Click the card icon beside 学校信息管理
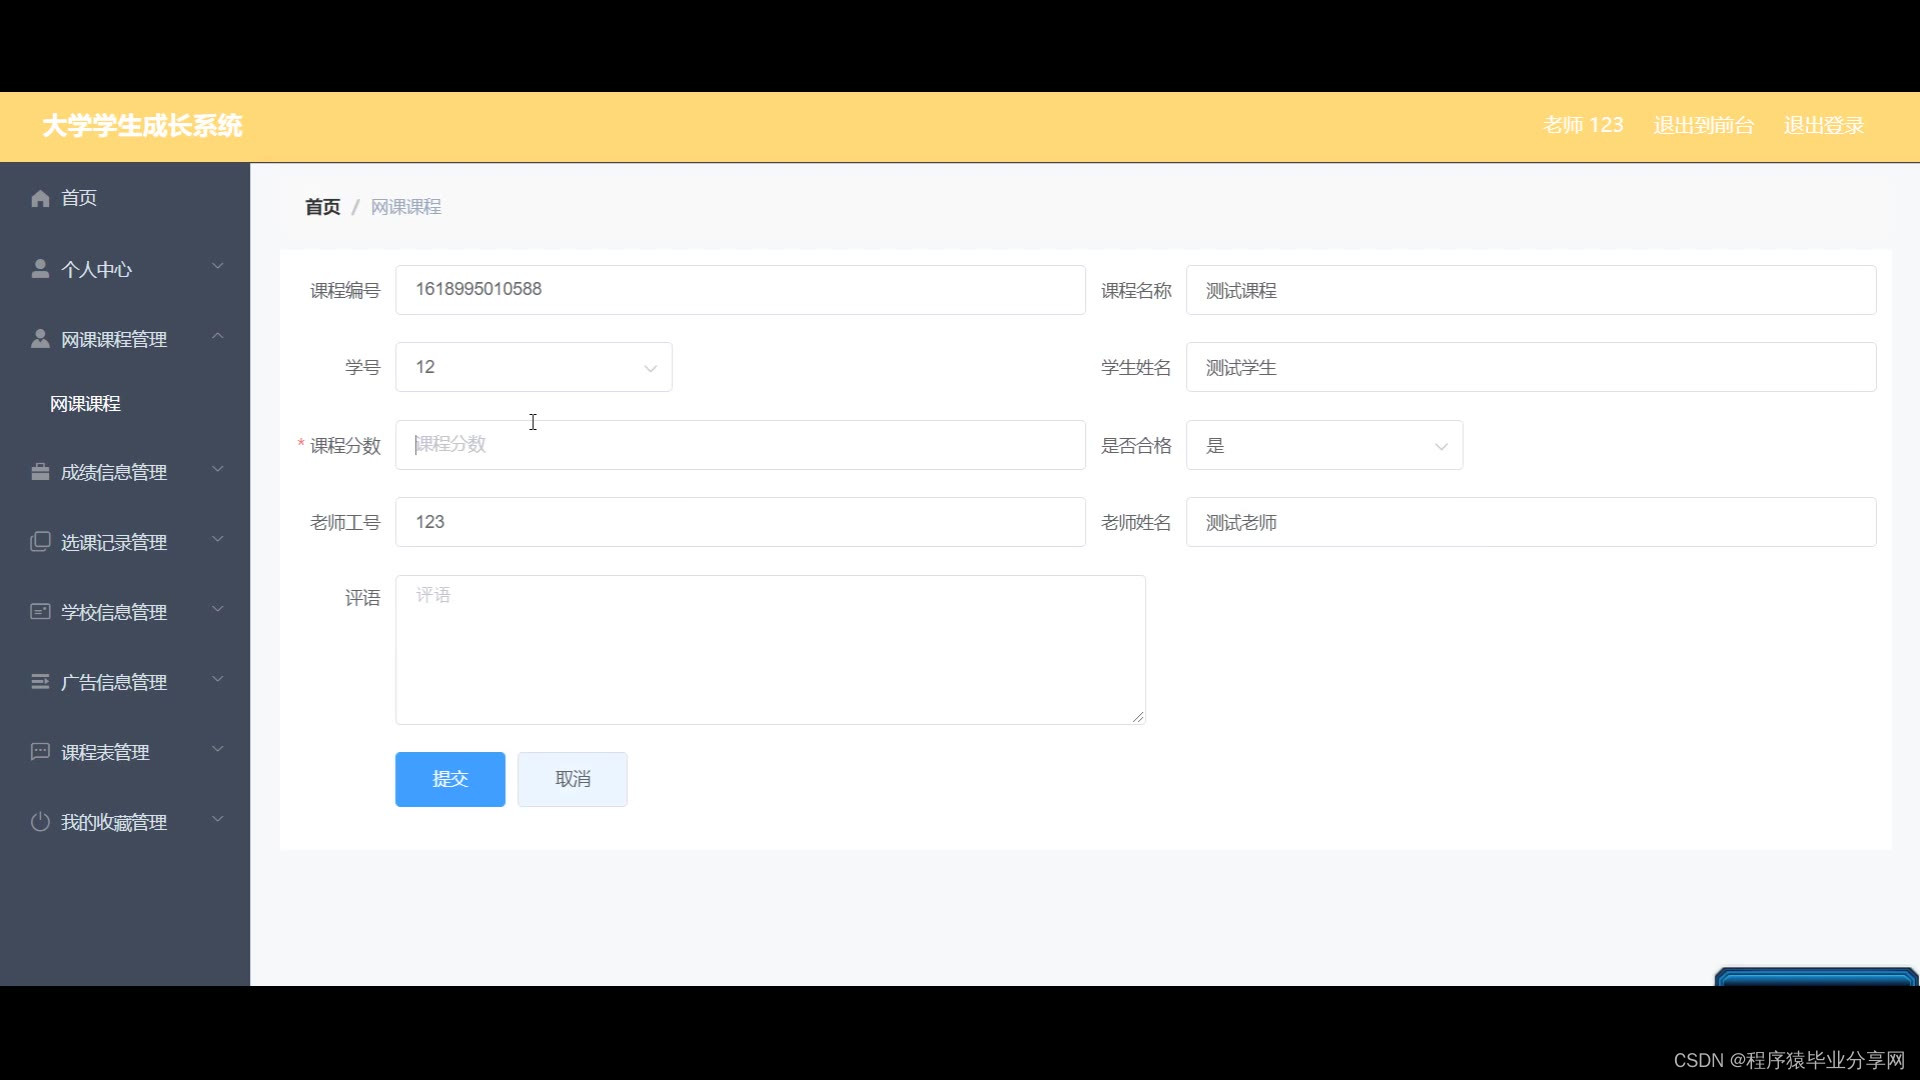This screenshot has height=1080, width=1920. (40, 611)
